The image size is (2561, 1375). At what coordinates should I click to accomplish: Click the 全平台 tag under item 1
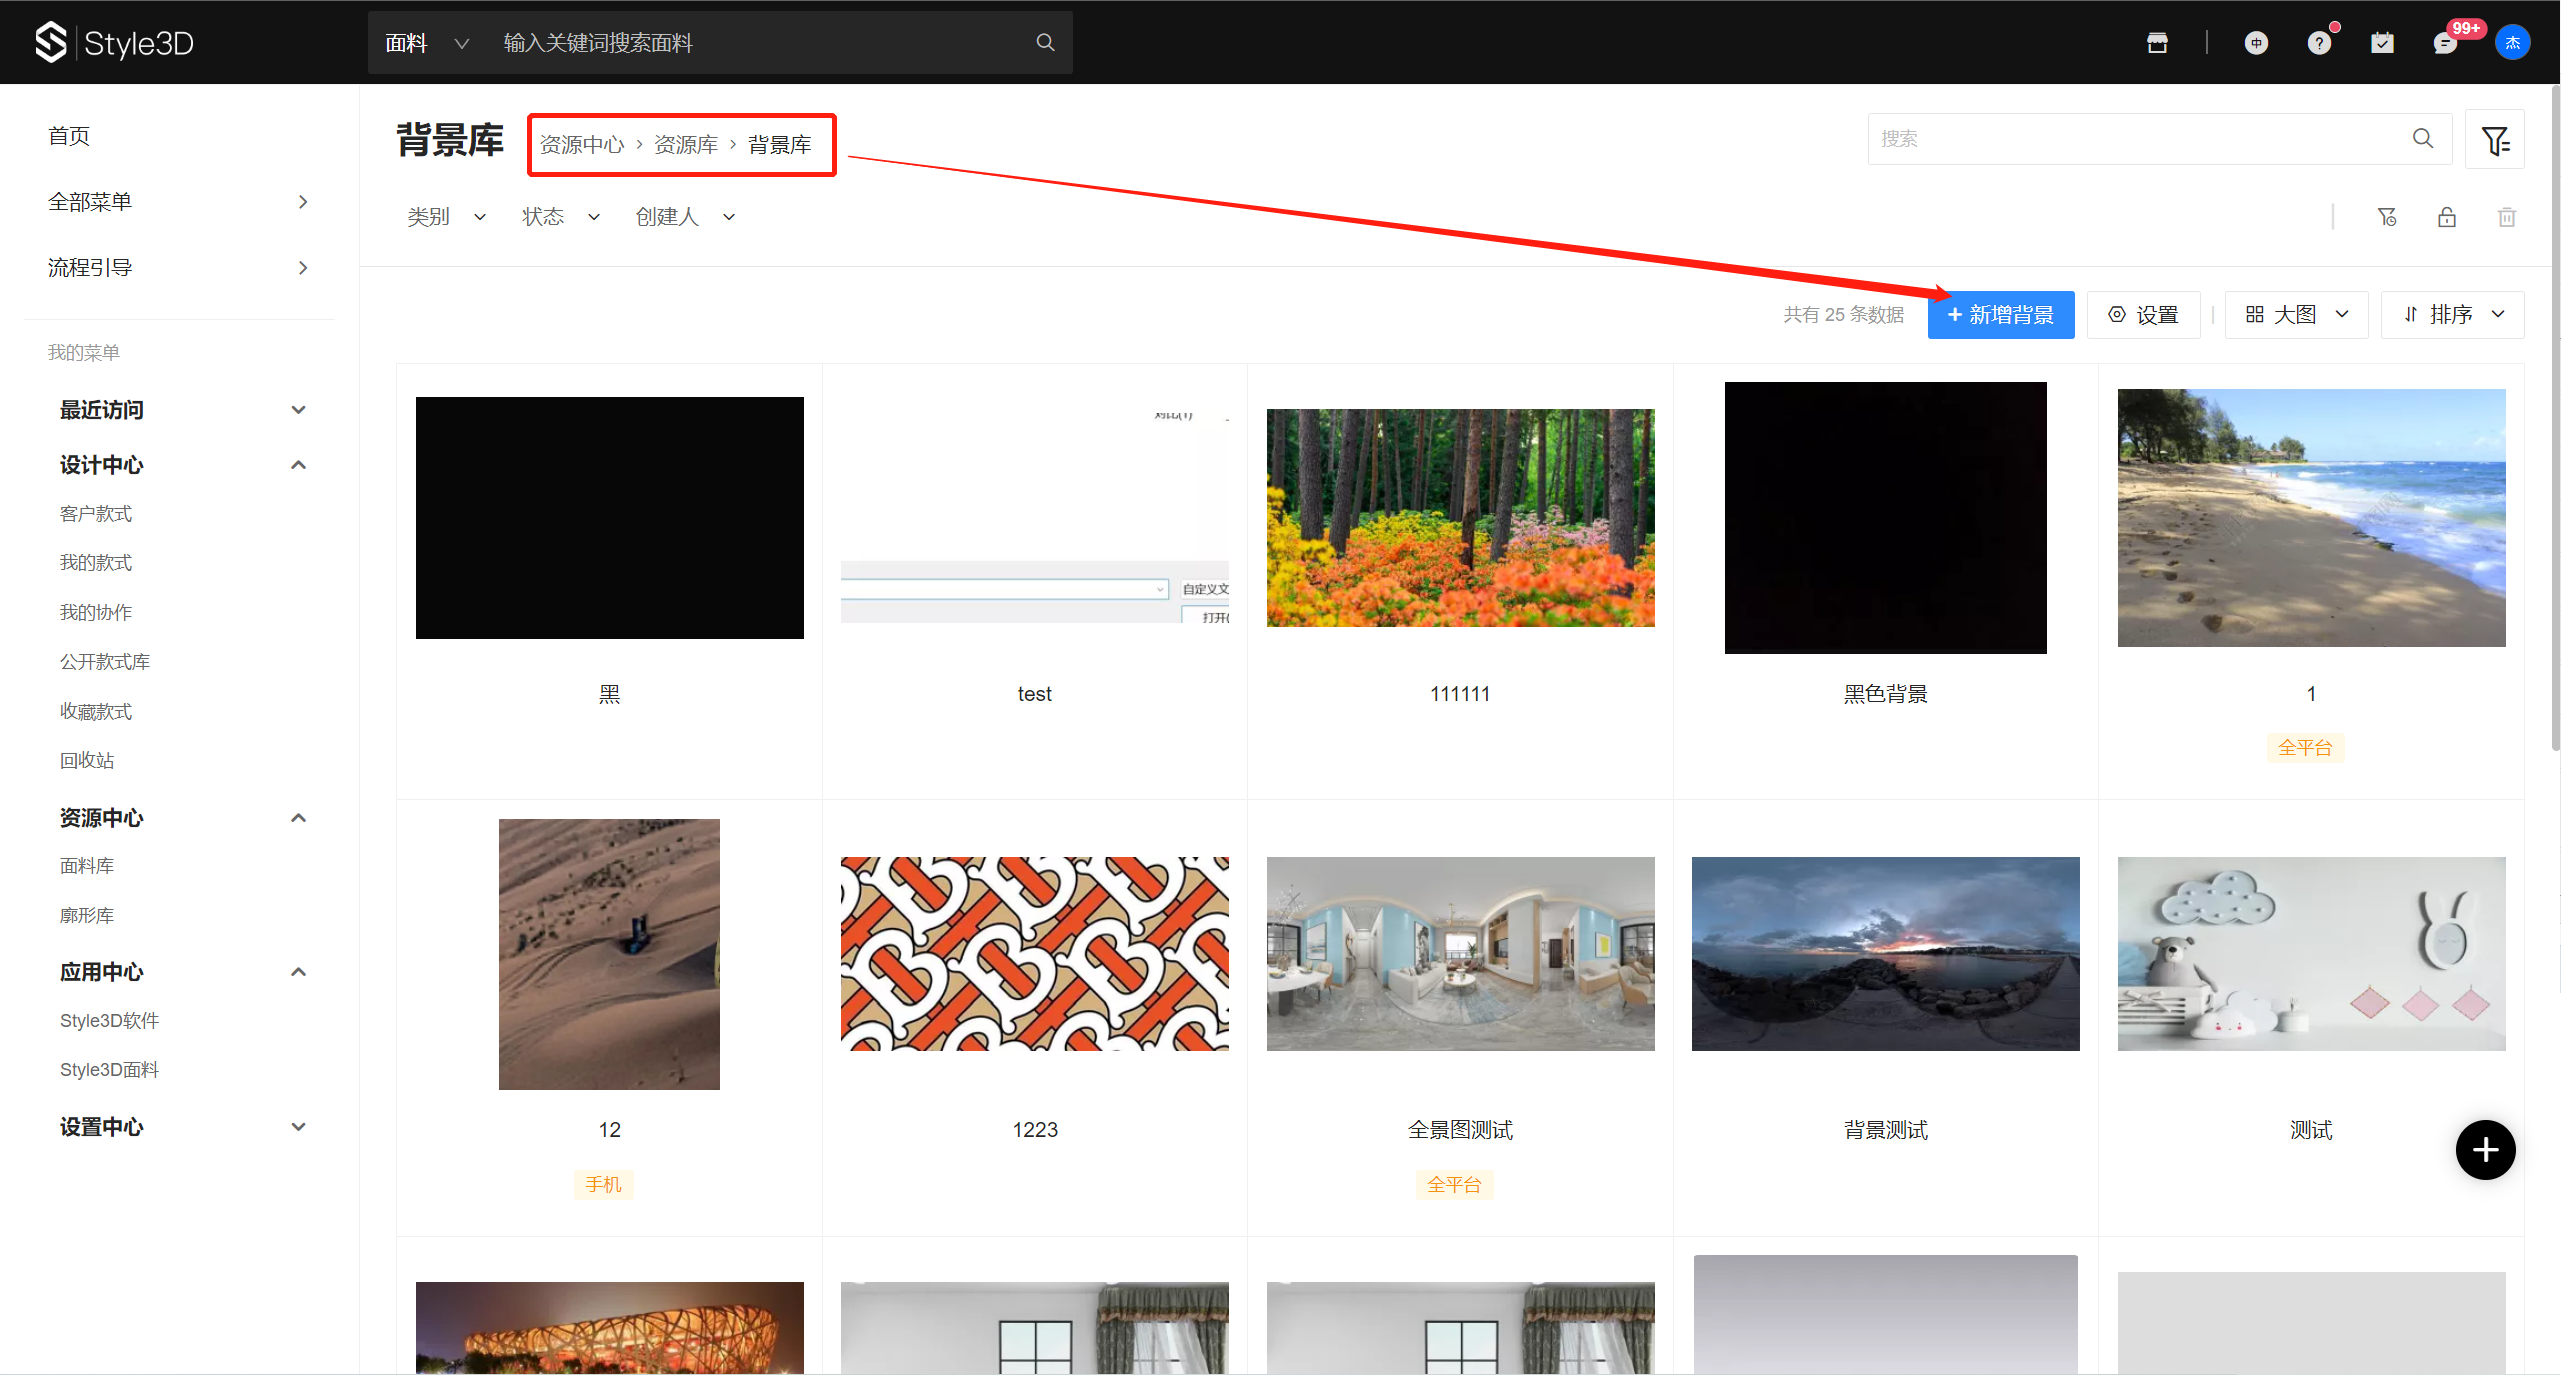pyautogui.click(x=2306, y=748)
